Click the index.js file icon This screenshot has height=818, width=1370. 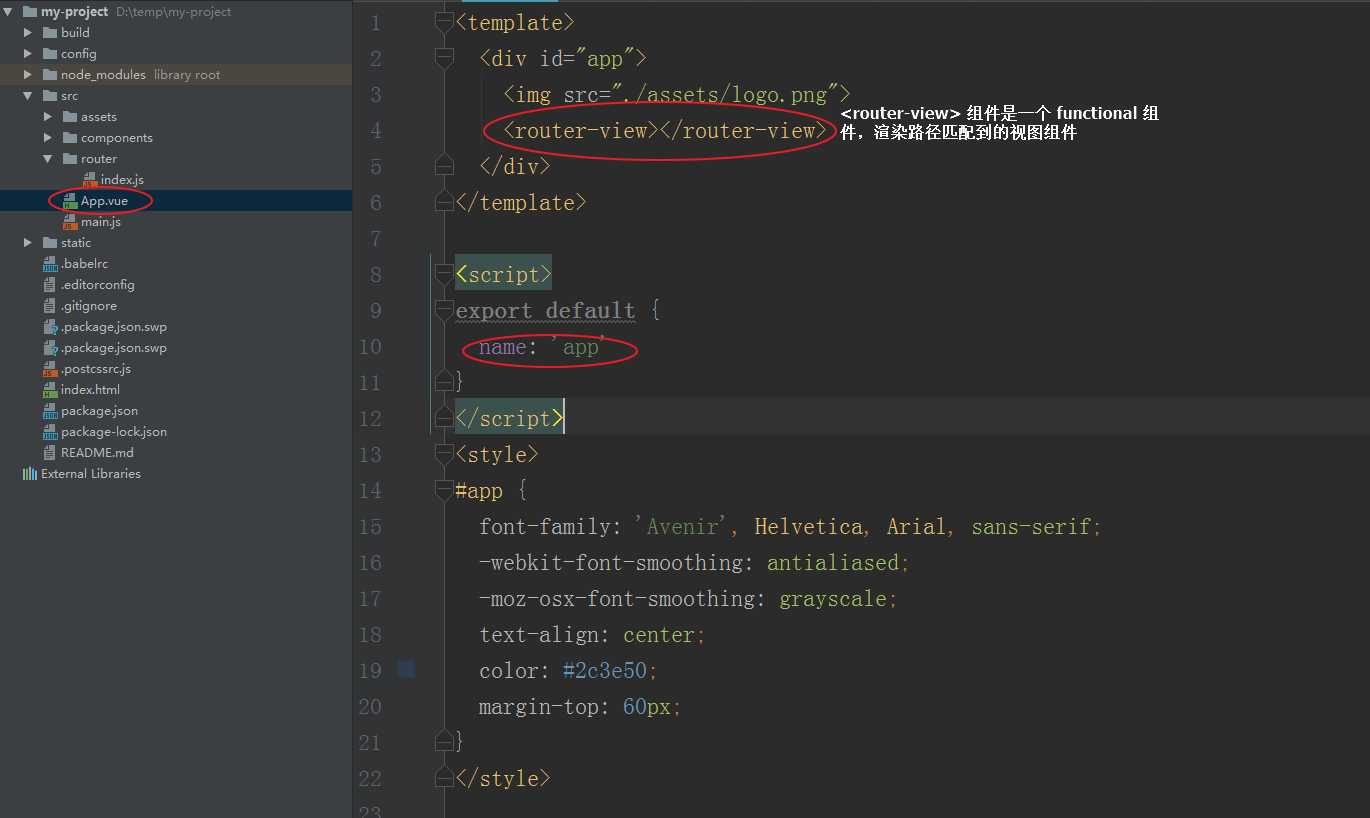point(90,180)
